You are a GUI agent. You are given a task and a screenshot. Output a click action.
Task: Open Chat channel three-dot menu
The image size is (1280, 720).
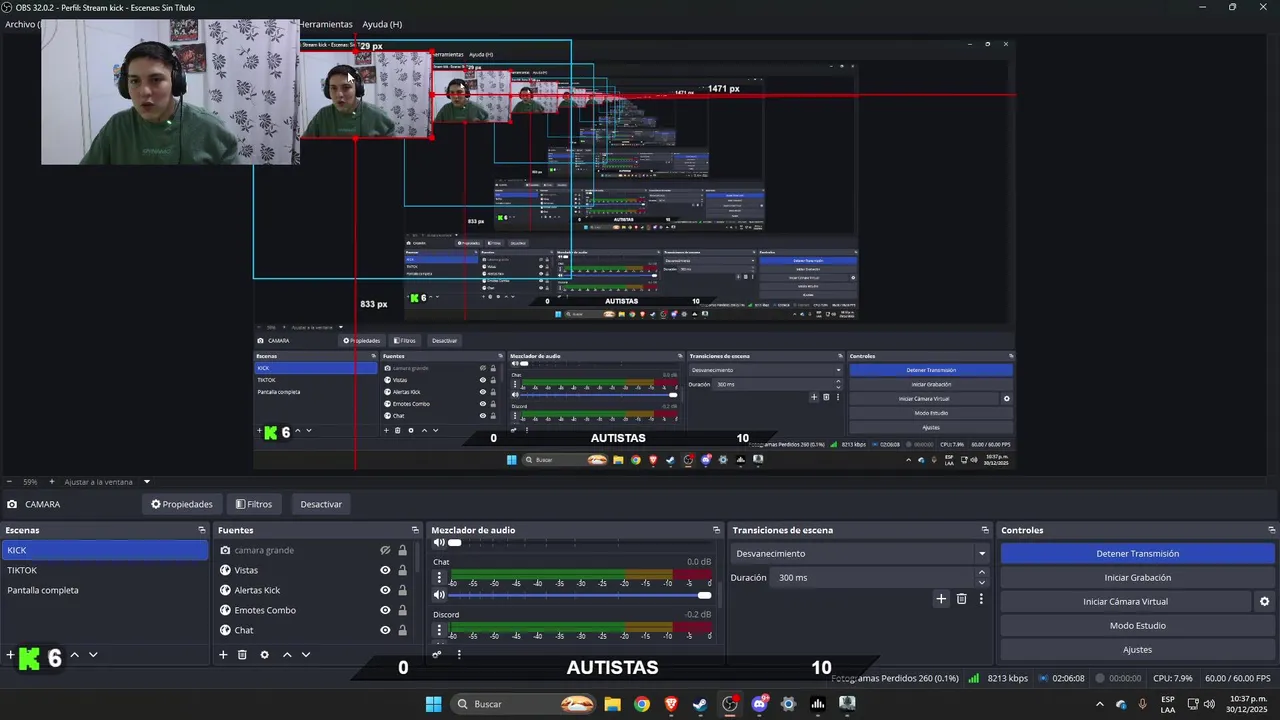tap(439, 577)
